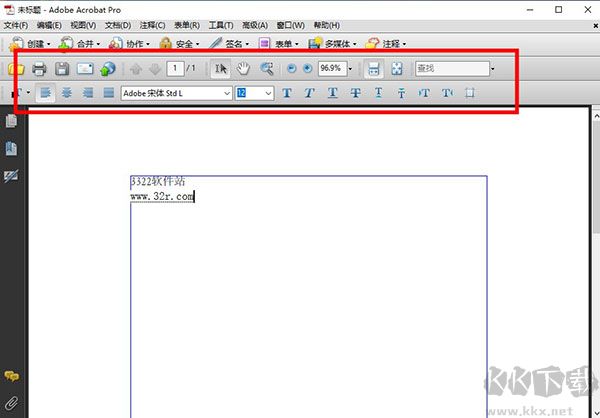Open the 文档(D) menu

coord(118,25)
